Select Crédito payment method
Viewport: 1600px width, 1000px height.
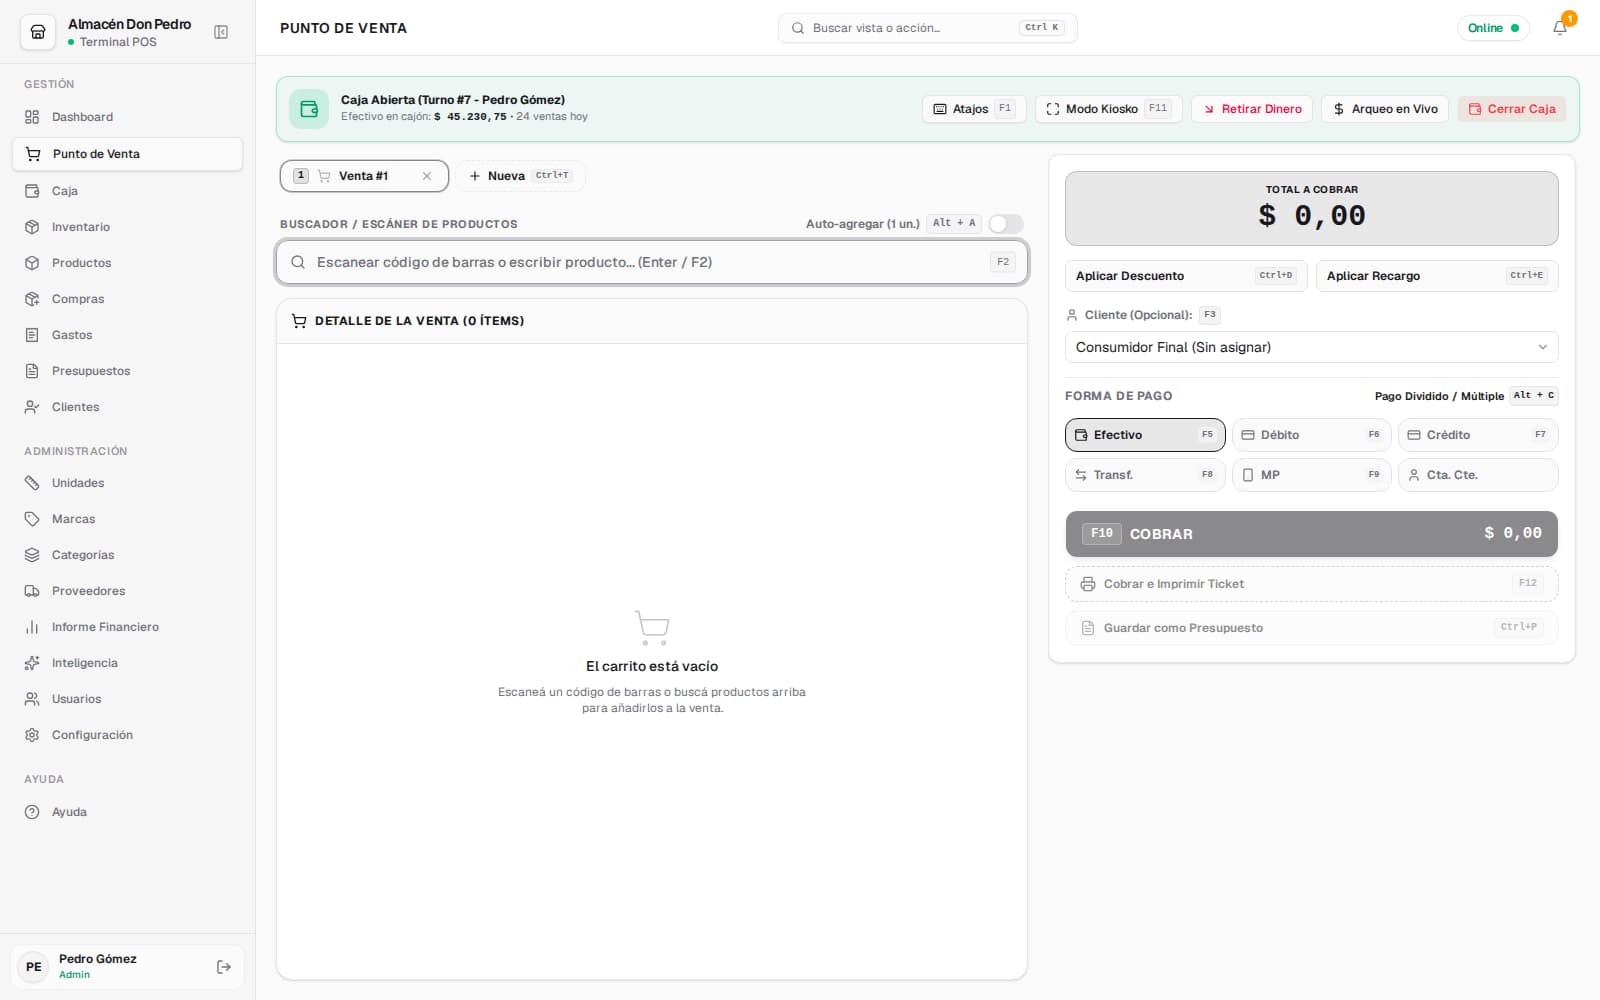[1478, 435]
